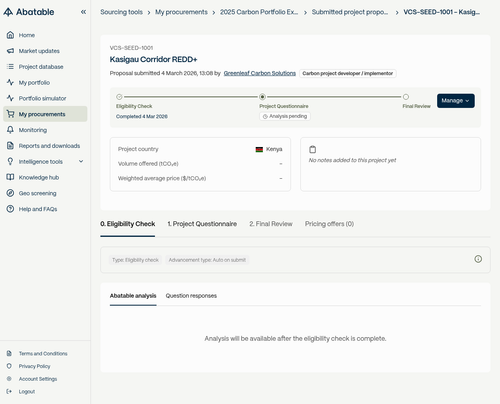The width and height of the screenshot is (500, 404).
Task: Click the Carbon project developer / implementor tag
Action: [348, 73]
